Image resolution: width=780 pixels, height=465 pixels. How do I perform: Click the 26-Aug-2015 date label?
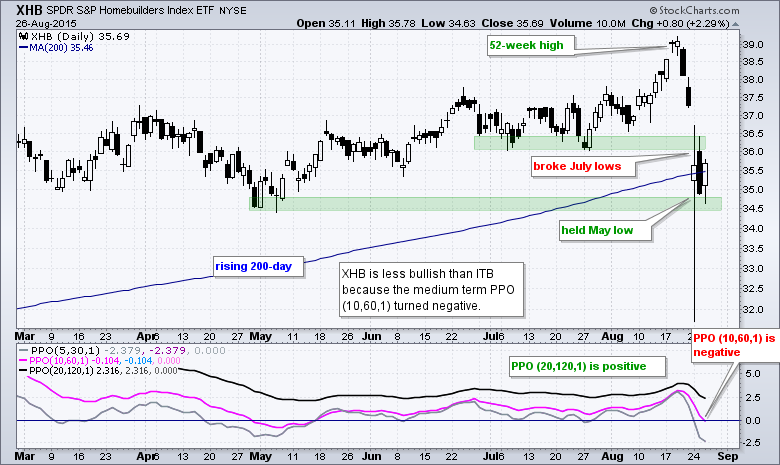46,24
